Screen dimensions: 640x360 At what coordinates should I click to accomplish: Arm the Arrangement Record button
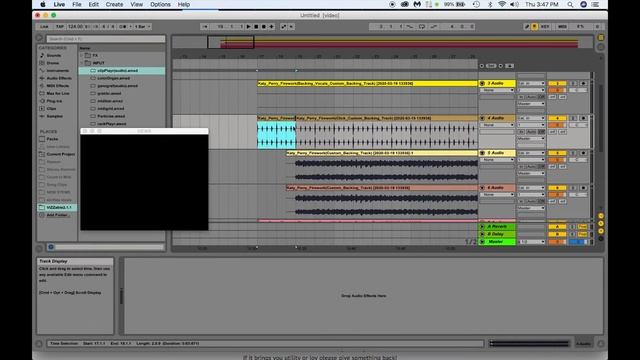coord(264,27)
